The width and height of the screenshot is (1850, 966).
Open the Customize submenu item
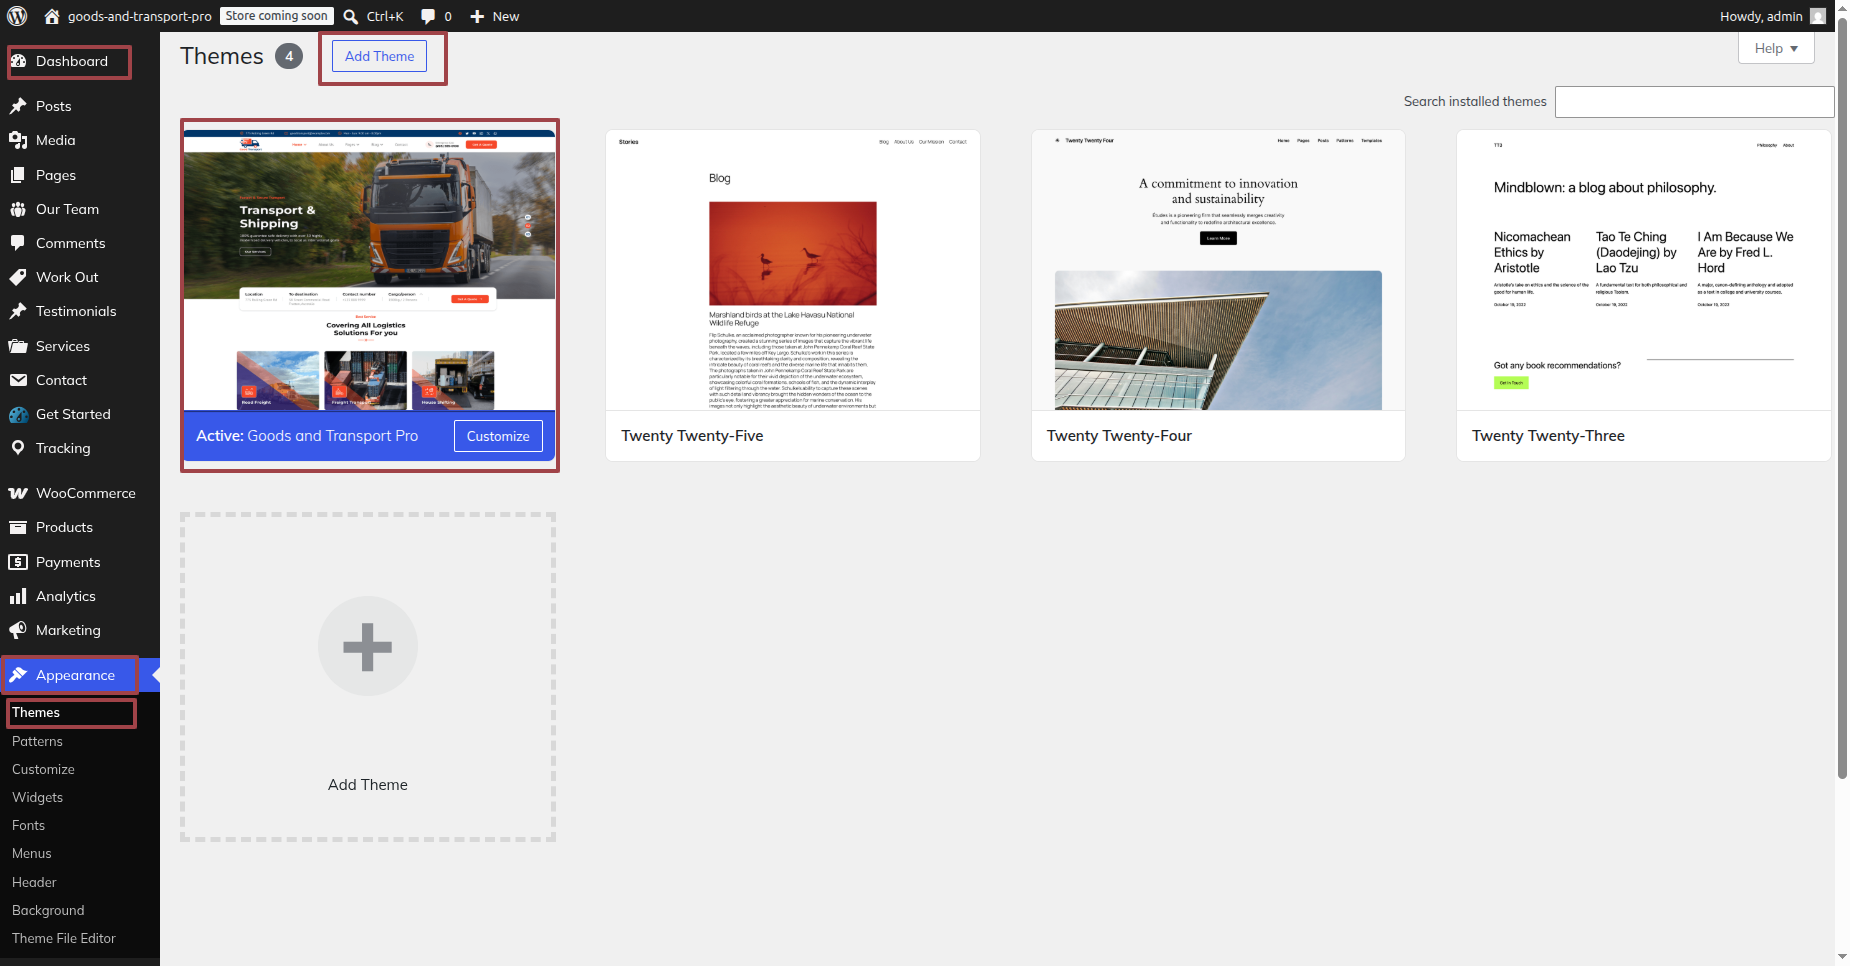pos(43,769)
